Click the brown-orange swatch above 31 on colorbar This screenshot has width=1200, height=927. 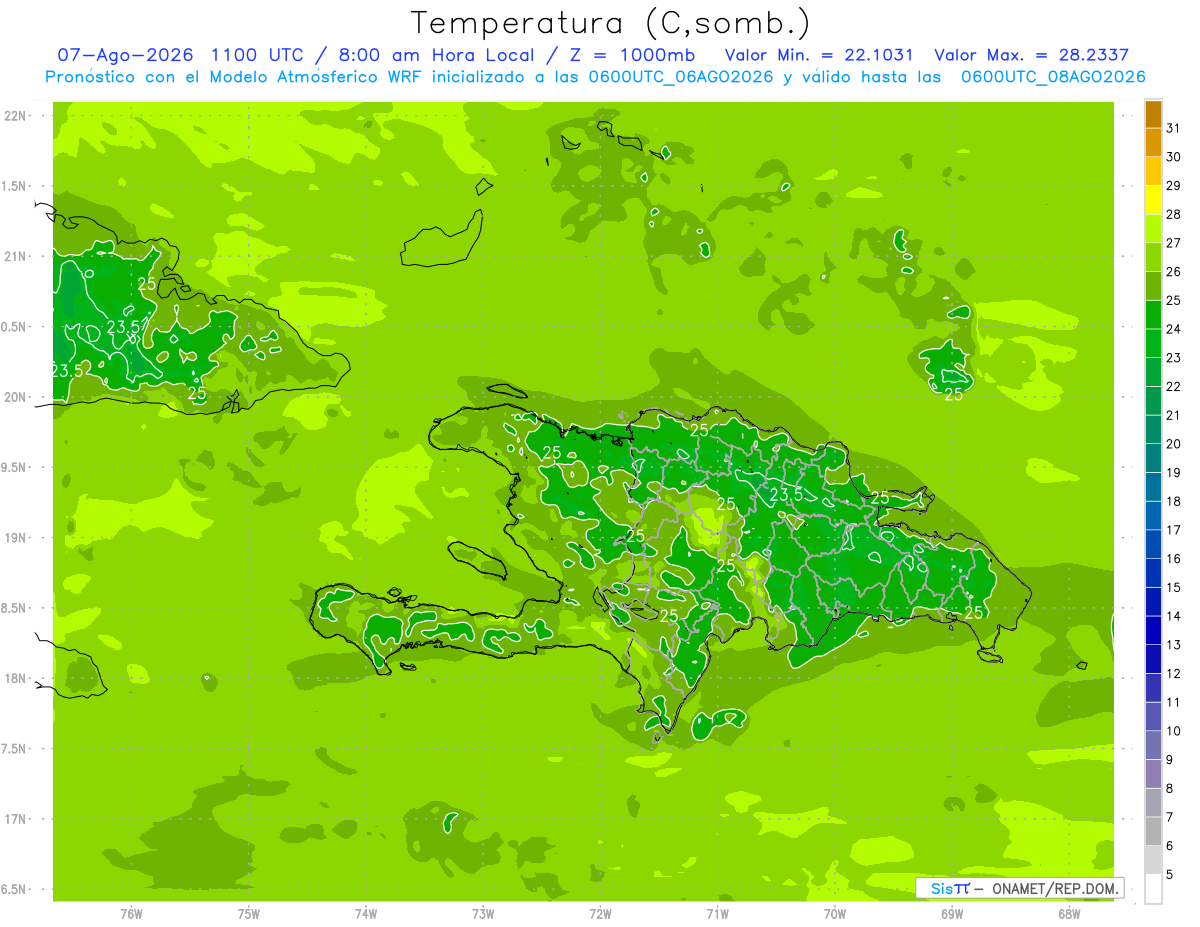click(1153, 115)
